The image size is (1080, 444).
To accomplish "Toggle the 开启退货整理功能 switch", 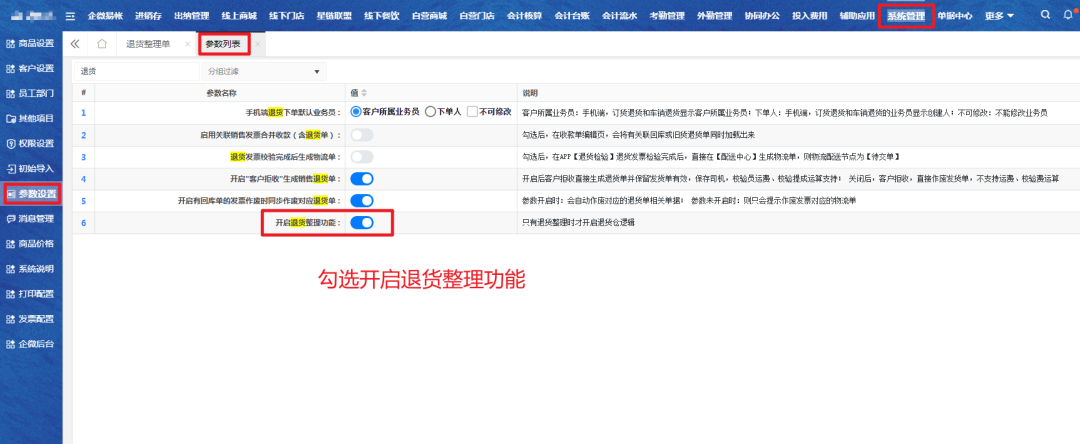I will click(361, 222).
